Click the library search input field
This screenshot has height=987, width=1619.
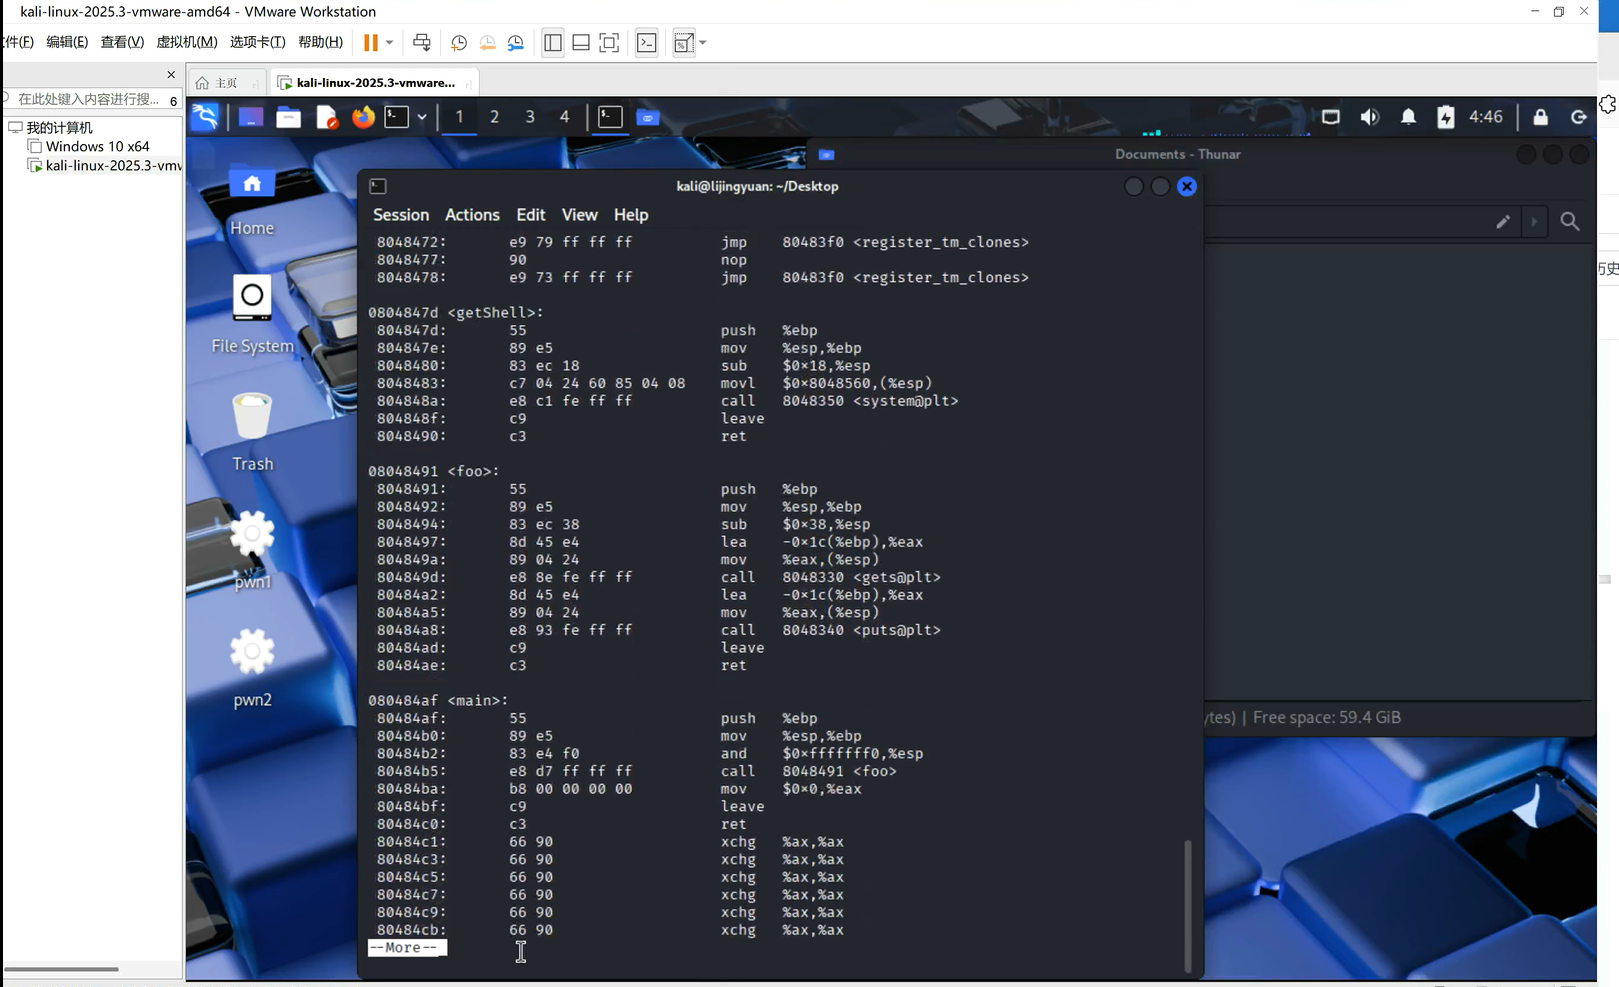[88, 99]
